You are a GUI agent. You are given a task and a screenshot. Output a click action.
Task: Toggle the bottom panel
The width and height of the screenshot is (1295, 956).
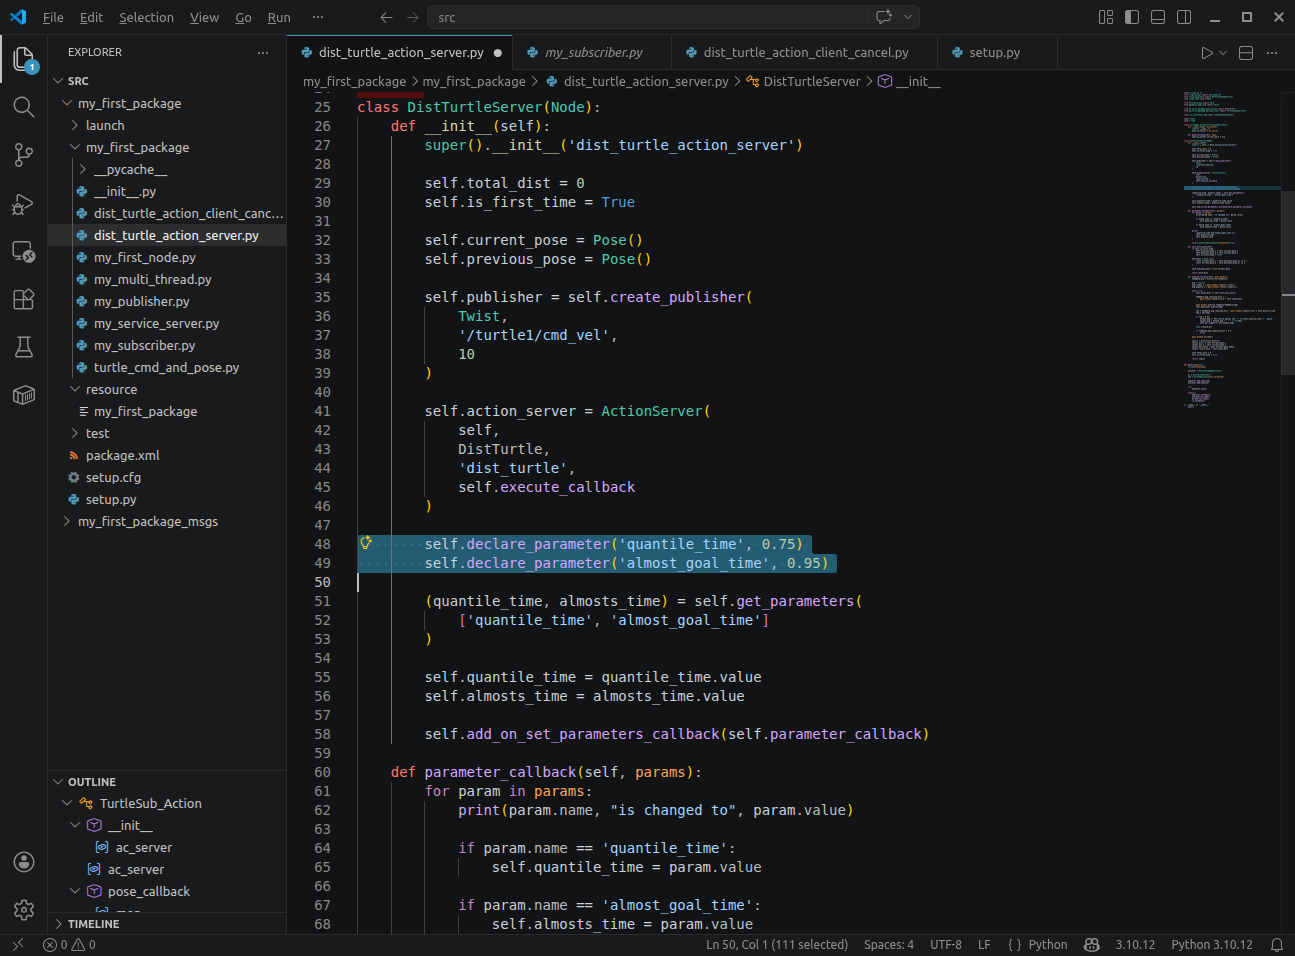(x=1158, y=17)
